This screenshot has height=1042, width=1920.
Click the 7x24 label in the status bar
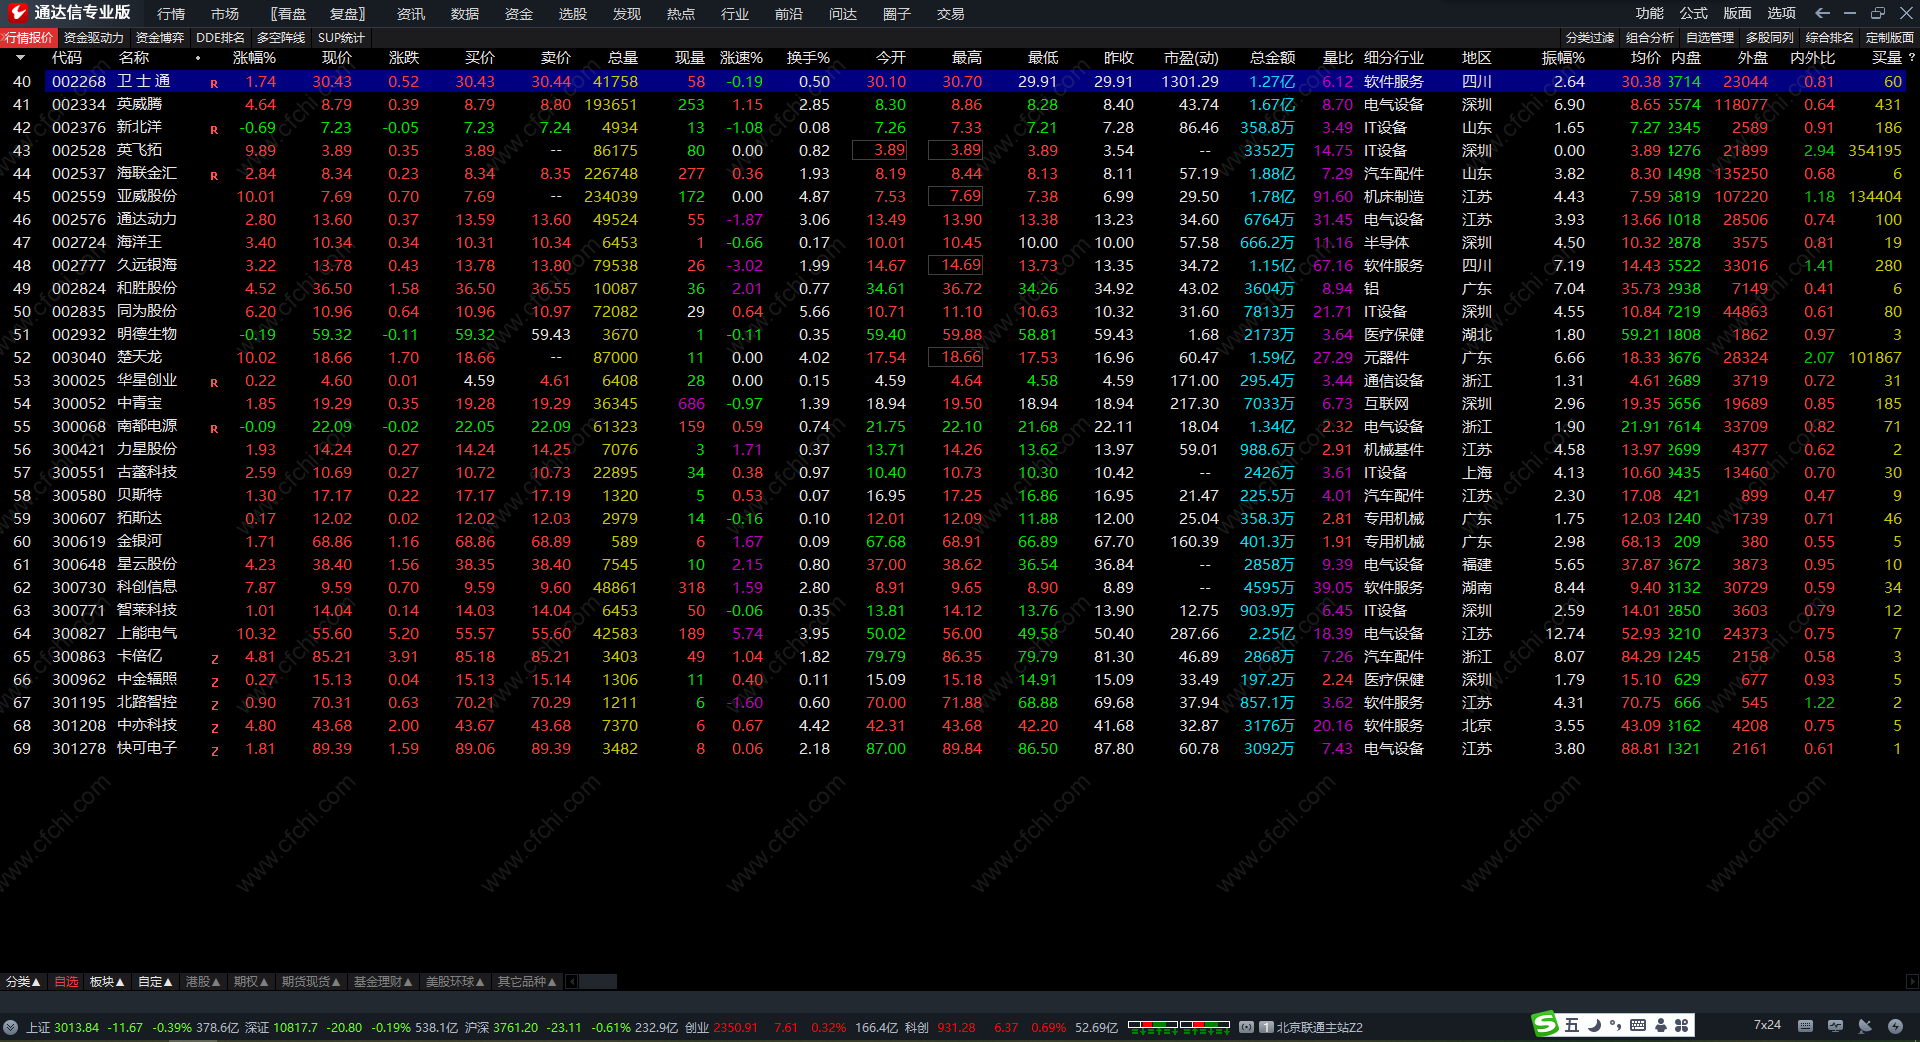[x=1767, y=1025]
